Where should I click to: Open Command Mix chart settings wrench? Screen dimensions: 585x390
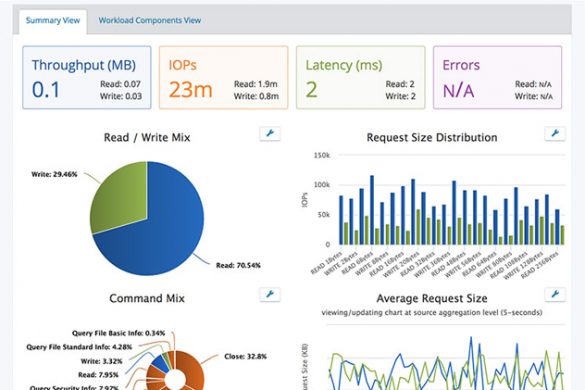[x=270, y=294]
